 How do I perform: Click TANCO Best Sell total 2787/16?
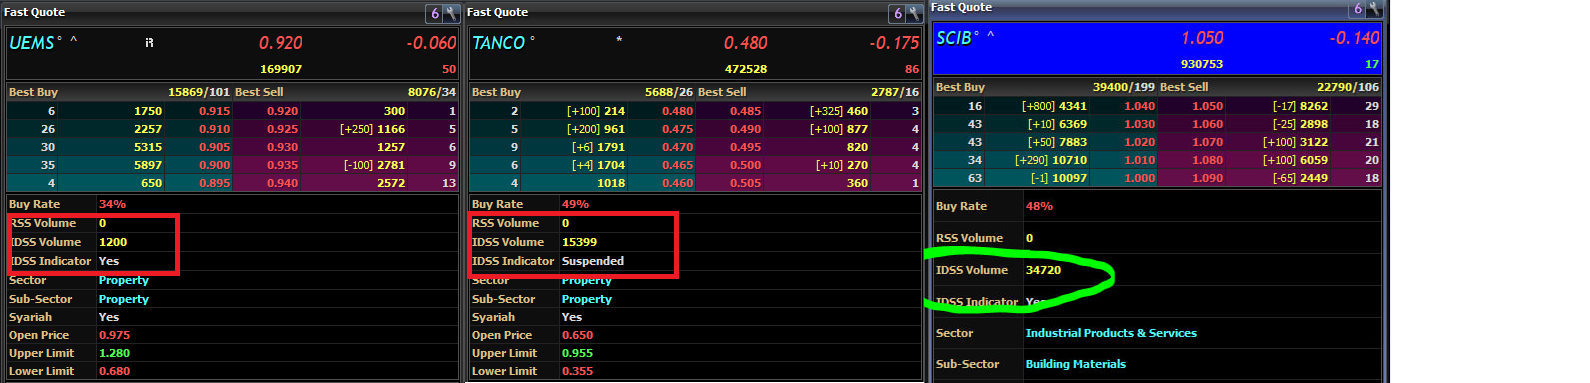(x=895, y=92)
